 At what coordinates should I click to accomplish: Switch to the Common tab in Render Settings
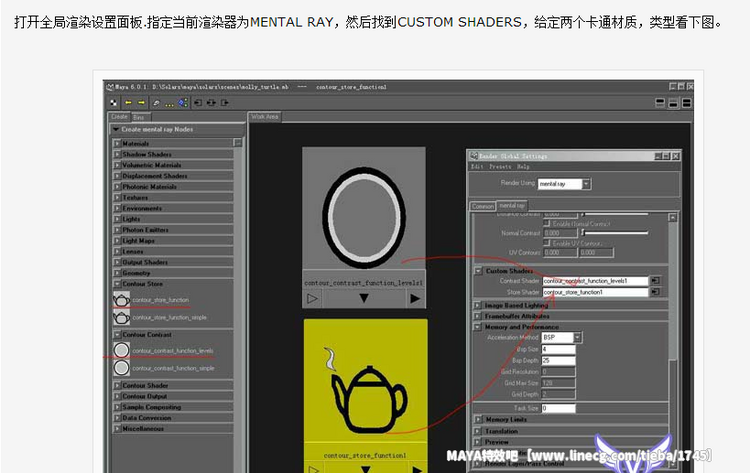click(x=483, y=206)
